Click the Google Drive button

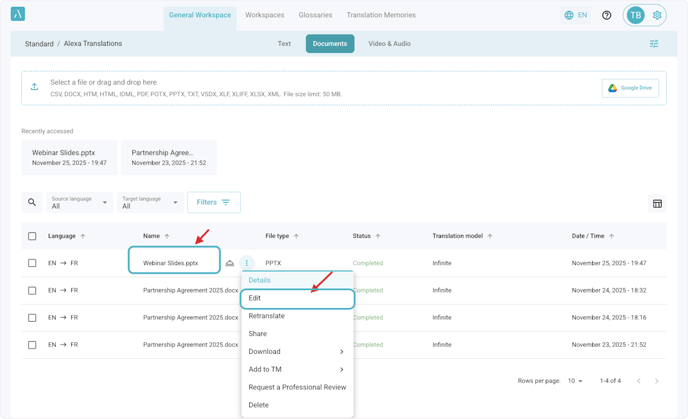click(630, 88)
